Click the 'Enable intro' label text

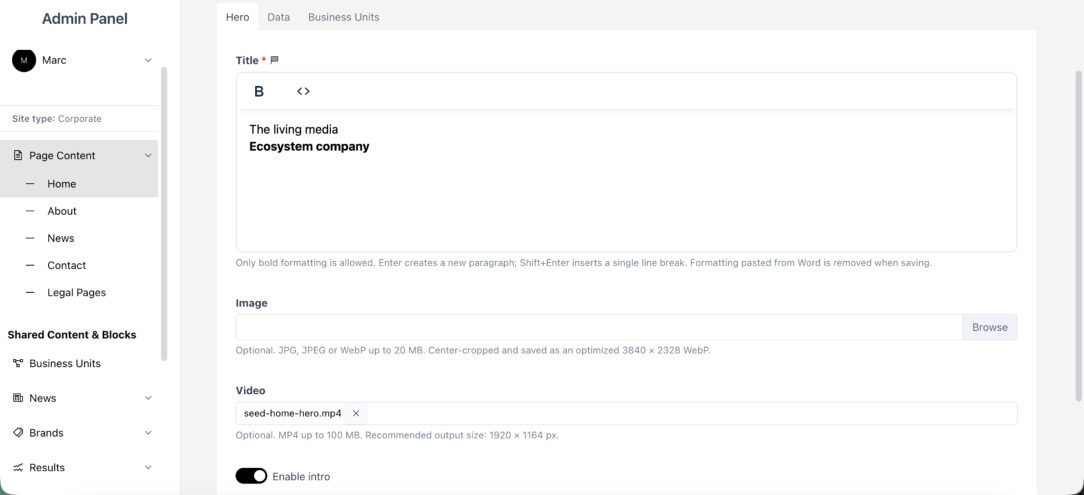click(x=301, y=476)
